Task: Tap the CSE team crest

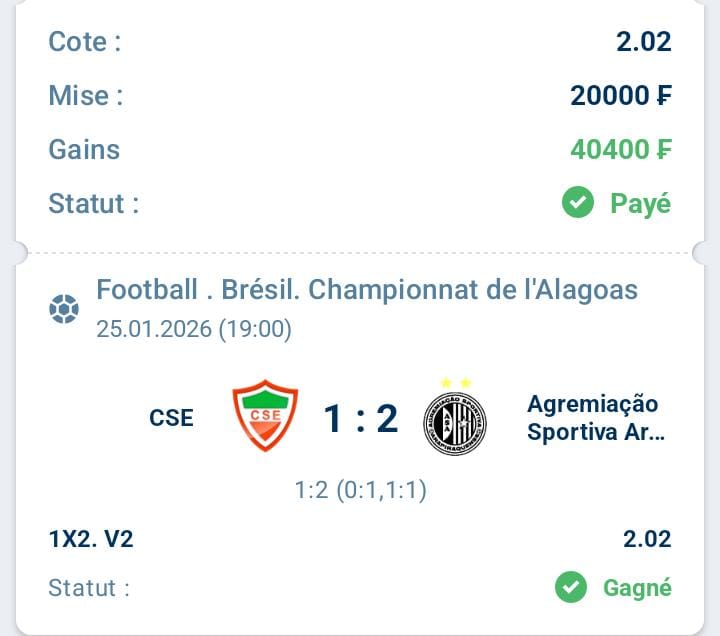Action: (266, 416)
